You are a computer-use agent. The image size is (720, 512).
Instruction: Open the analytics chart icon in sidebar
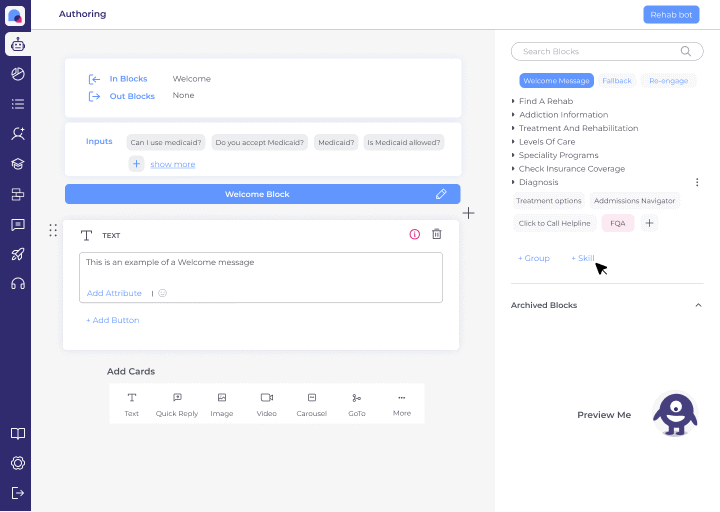pyautogui.click(x=17, y=74)
